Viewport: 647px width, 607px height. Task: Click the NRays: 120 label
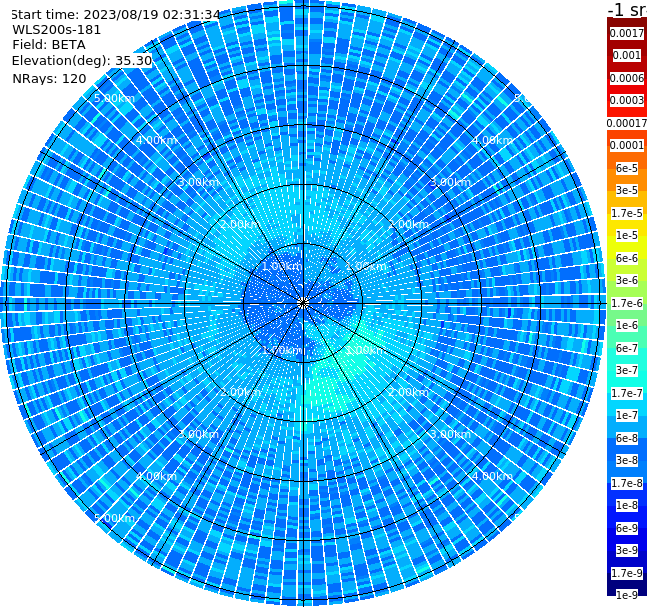pos(49,78)
